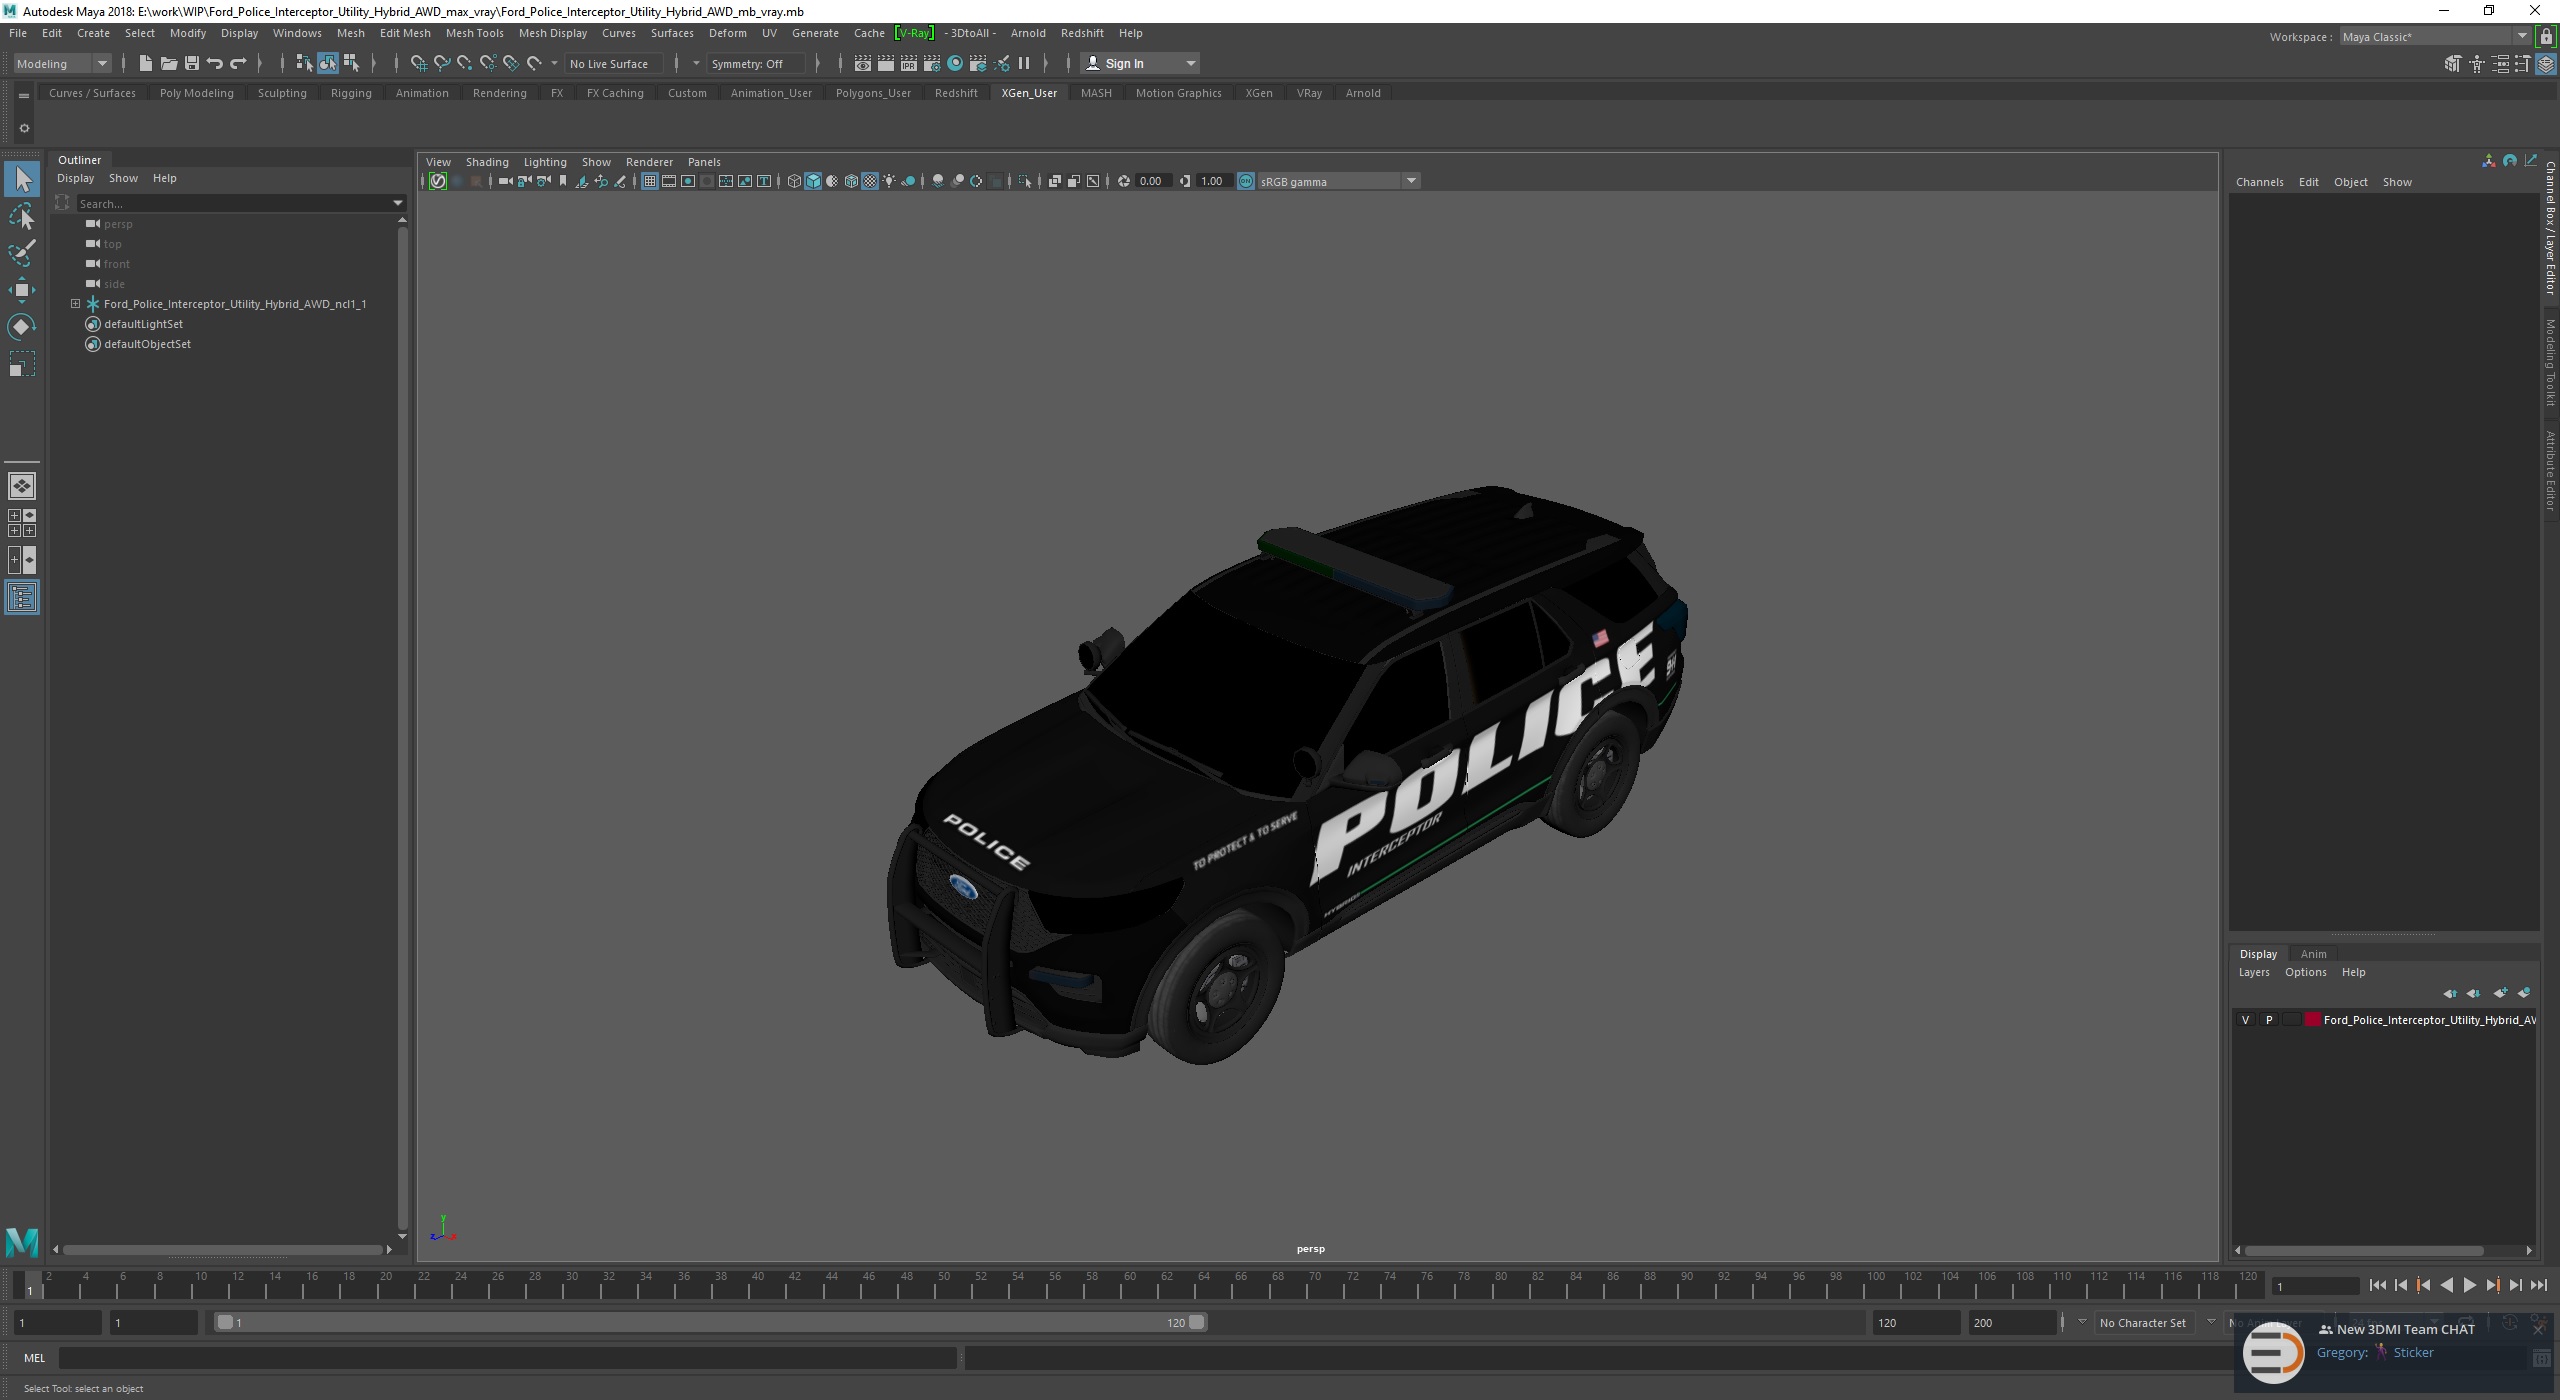Open Render Settings clapperboard icon

point(932,63)
